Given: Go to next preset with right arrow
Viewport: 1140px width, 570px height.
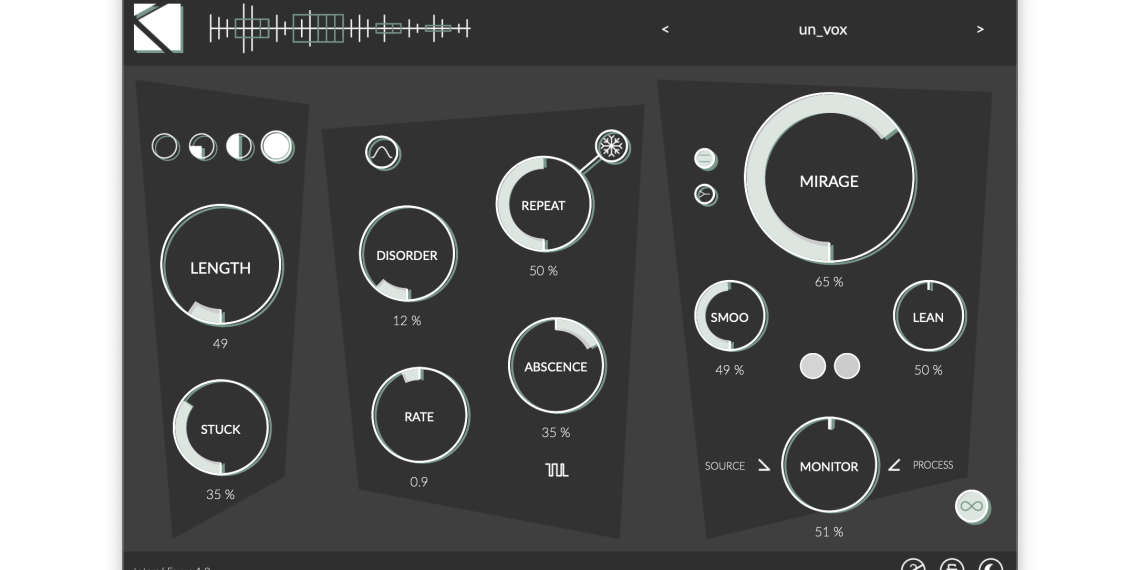Looking at the screenshot, I should coord(980,30).
